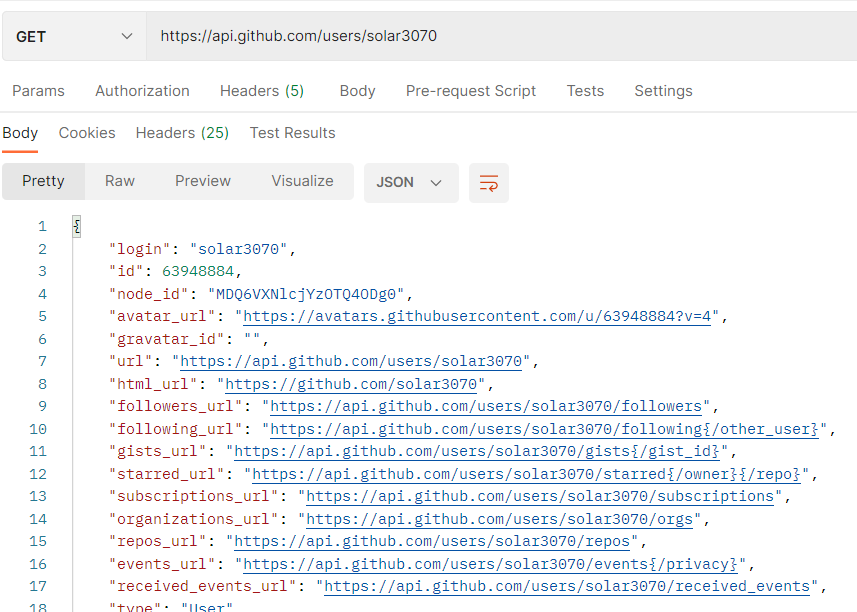Open the Test Results tab
Screen dimensions: 857x612
click(292, 133)
